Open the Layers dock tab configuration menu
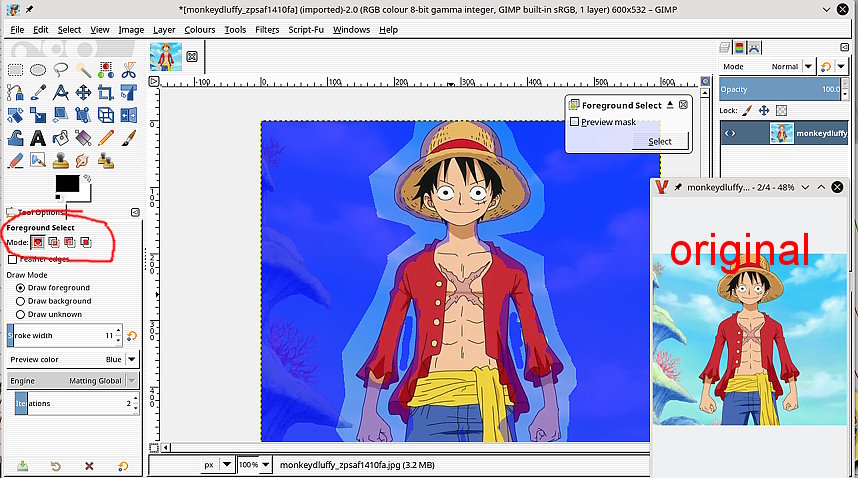The image size is (858, 478). coord(844,48)
